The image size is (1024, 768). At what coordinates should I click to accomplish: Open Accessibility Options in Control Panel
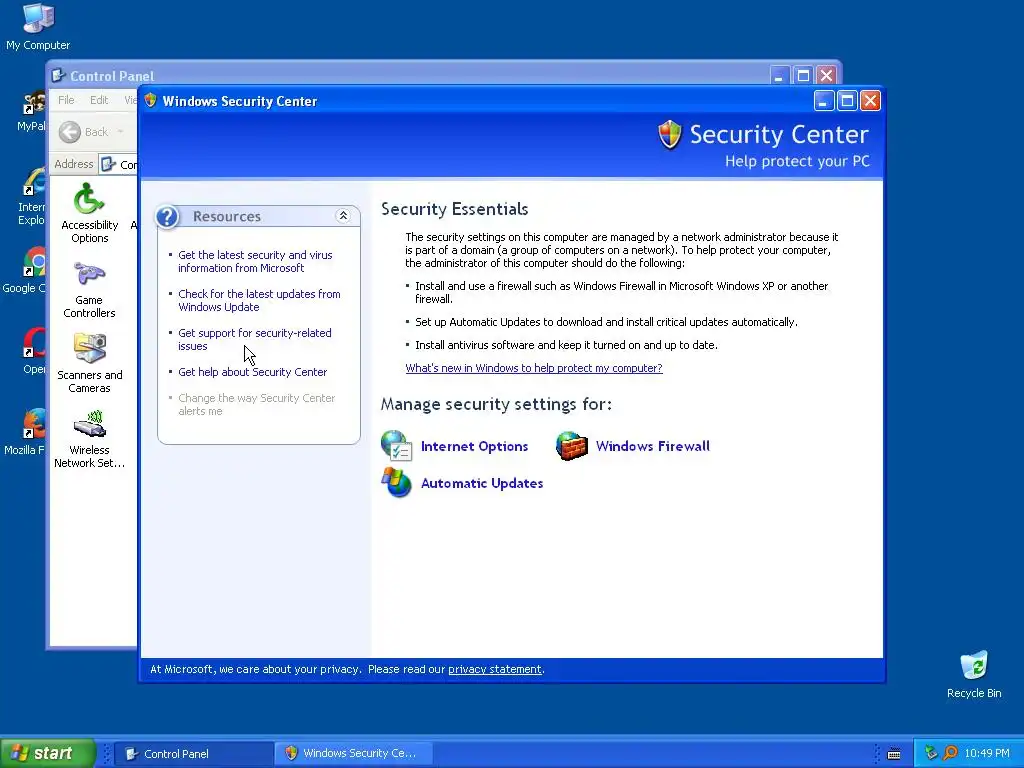point(89,213)
